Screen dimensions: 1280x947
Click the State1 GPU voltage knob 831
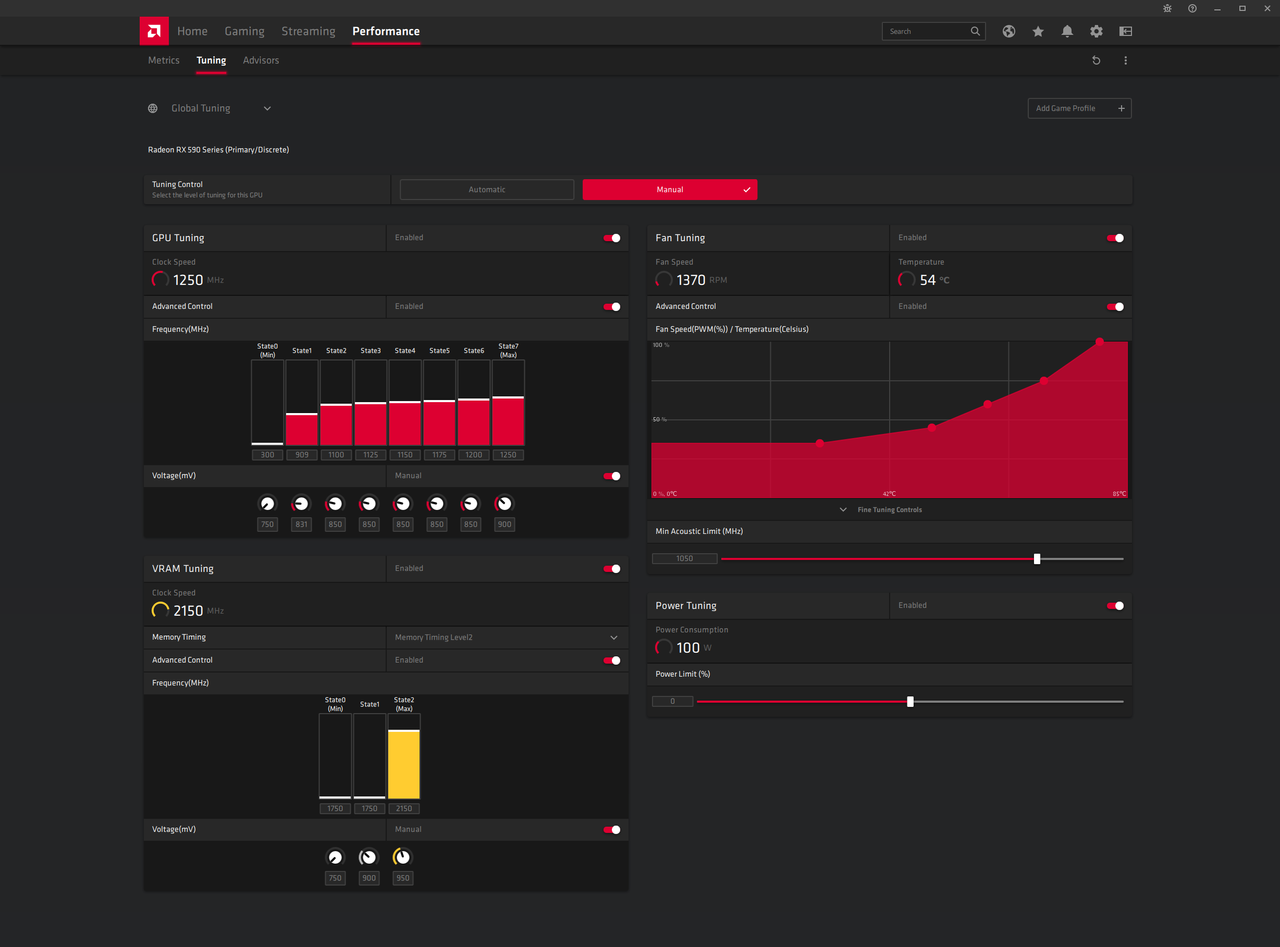[x=301, y=504]
